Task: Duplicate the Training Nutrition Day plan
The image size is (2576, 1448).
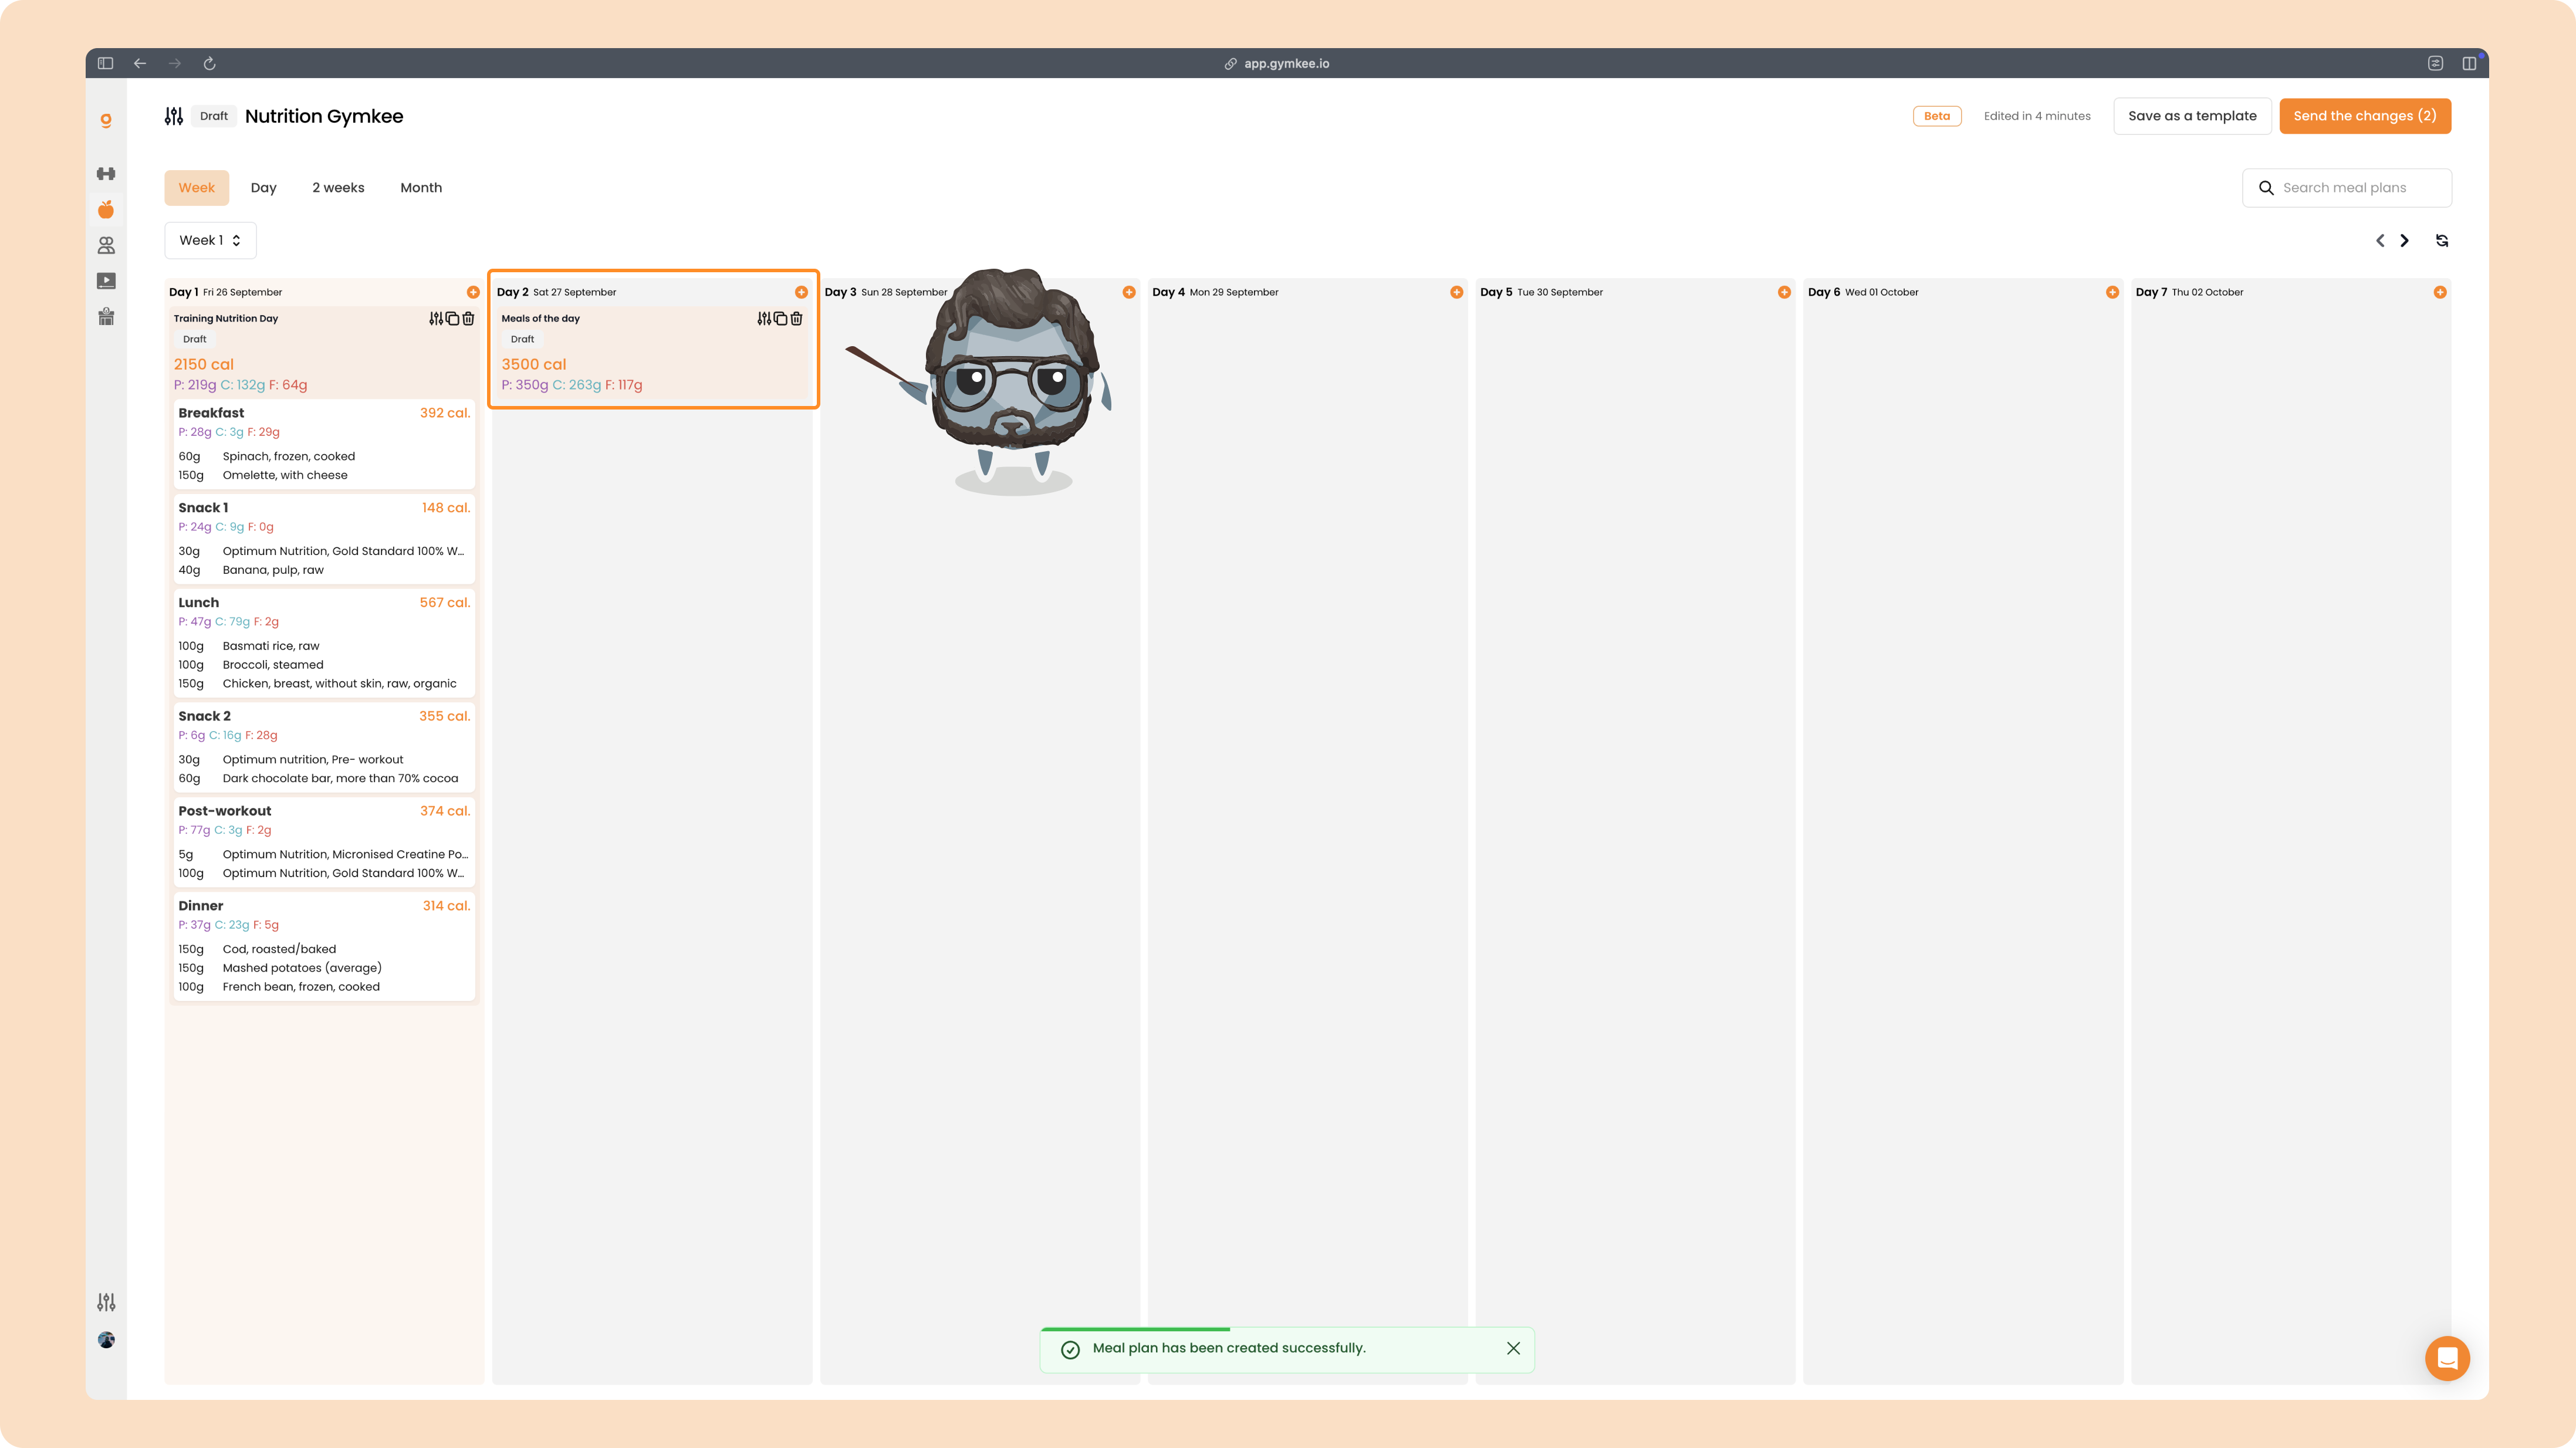Action: point(452,318)
